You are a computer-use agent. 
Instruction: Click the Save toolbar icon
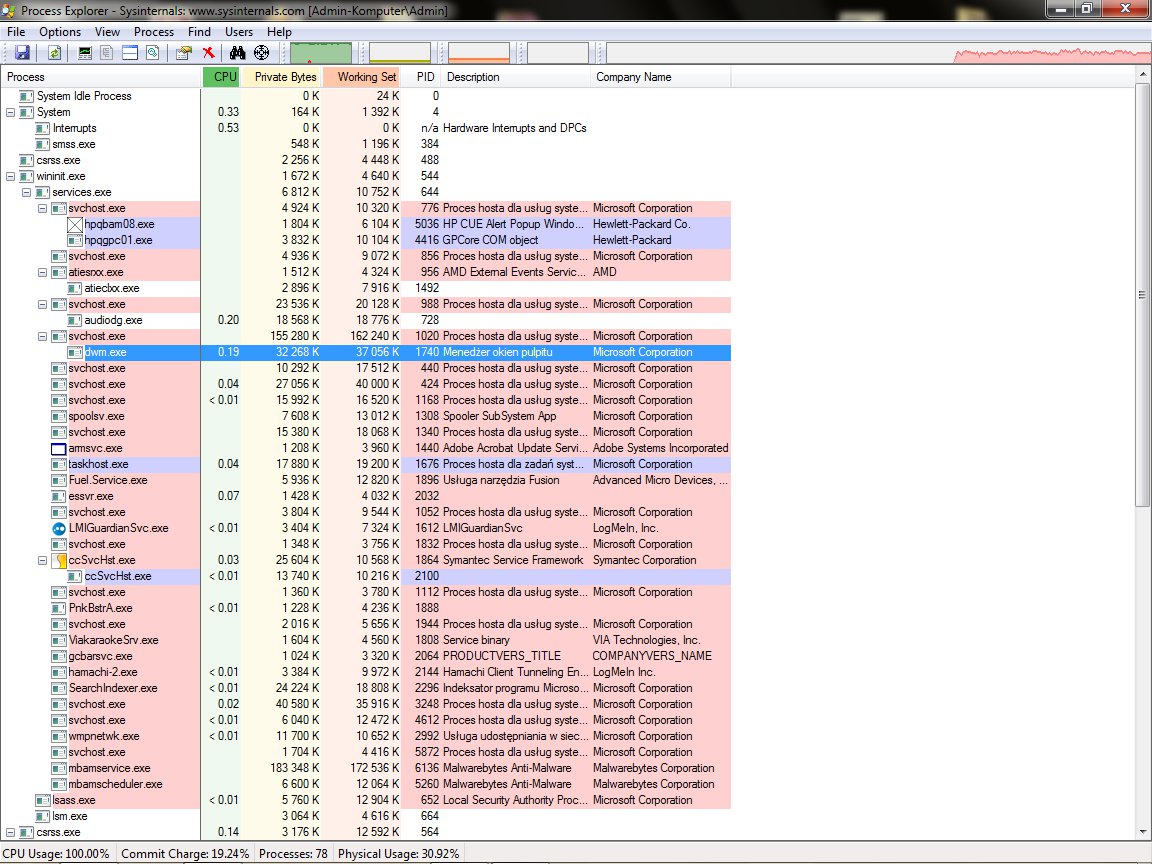[x=23, y=53]
